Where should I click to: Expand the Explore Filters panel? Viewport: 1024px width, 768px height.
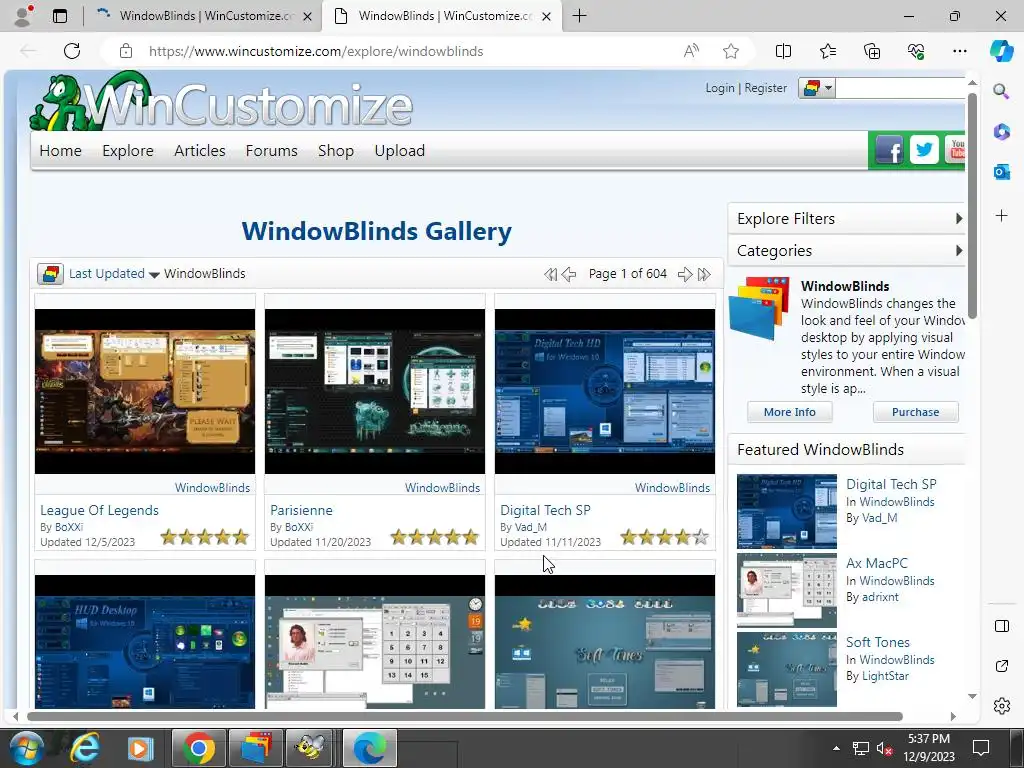click(847, 219)
